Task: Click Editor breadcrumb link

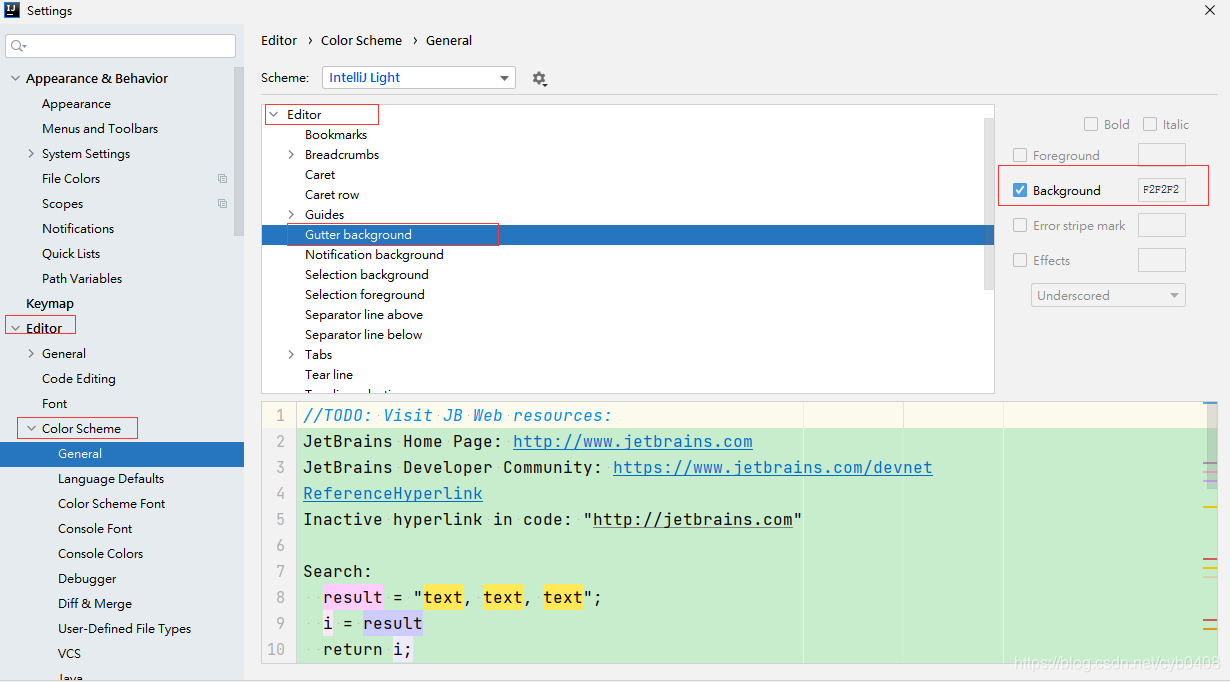Action: [279, 41]
